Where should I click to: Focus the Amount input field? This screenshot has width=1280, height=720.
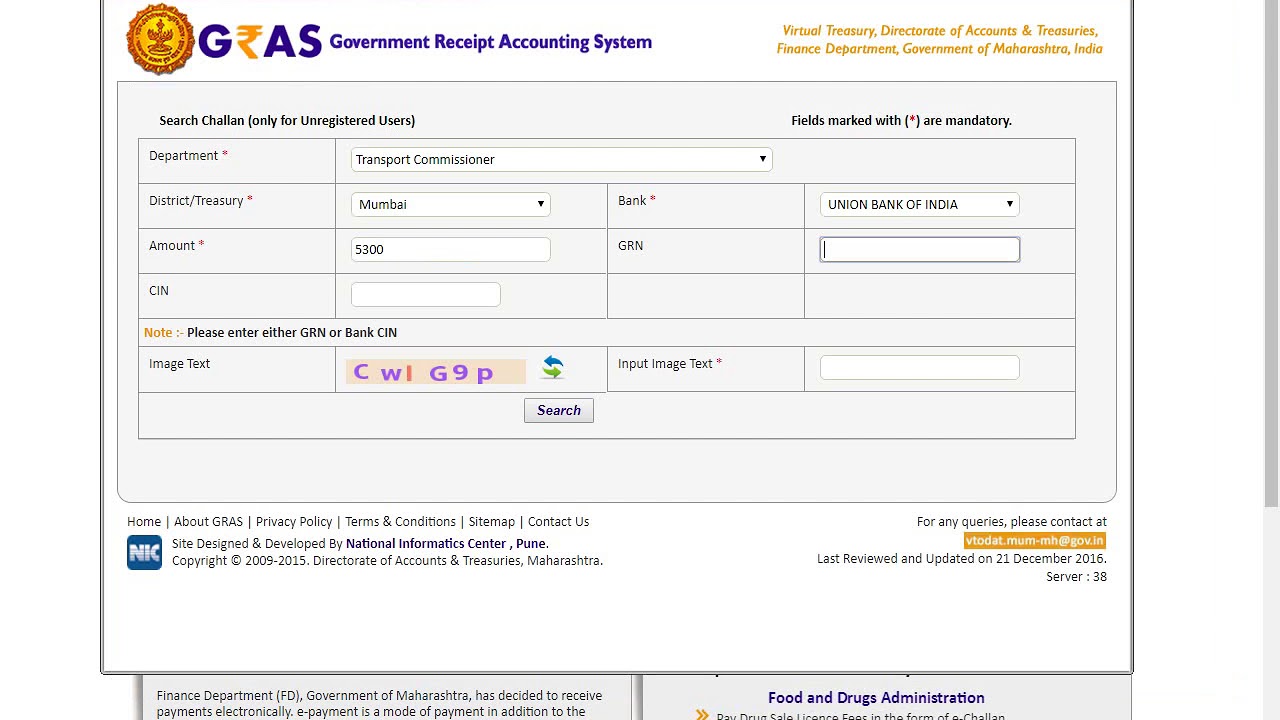click(450, 249)
